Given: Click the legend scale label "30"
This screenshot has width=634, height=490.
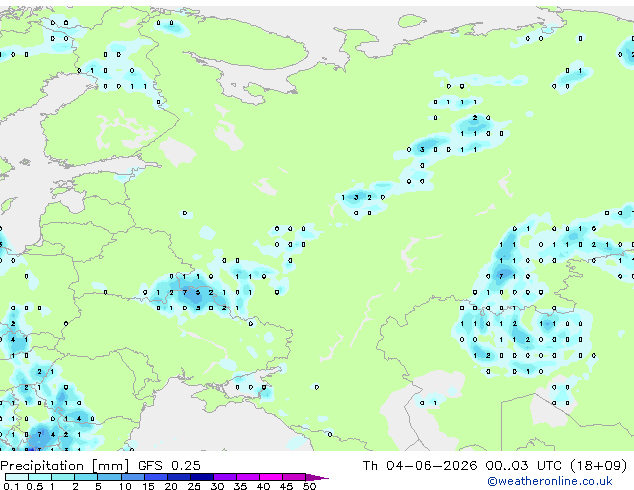Looking at the screenshot, I should click(x=217, y=486).
